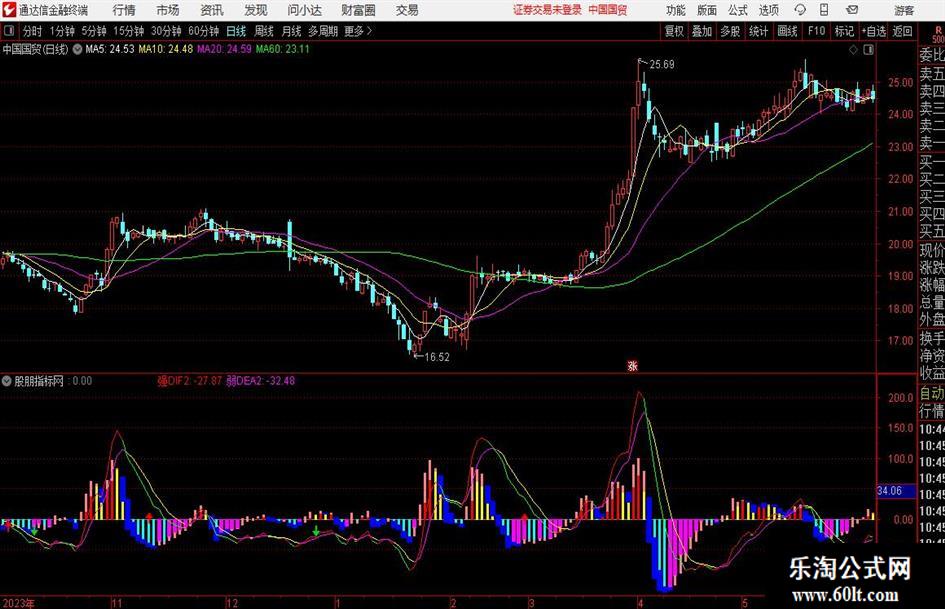
Task: Open the 发现 menu
Action: [256, 10]
